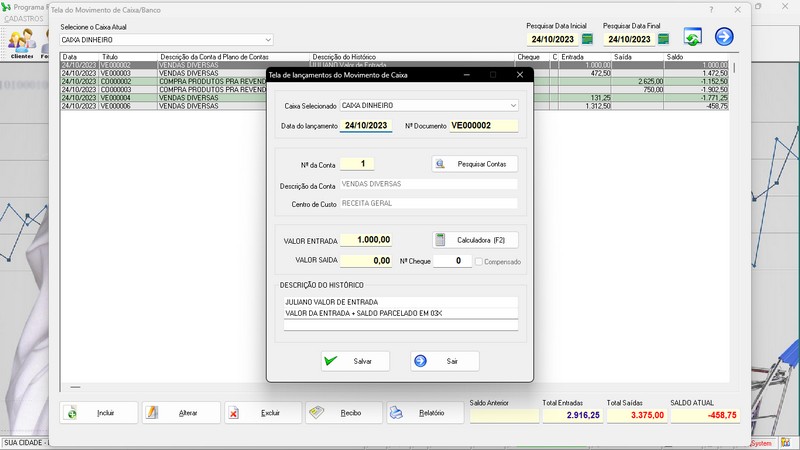Click the Saída column header
800x450 pixels.
pos(638,57)
